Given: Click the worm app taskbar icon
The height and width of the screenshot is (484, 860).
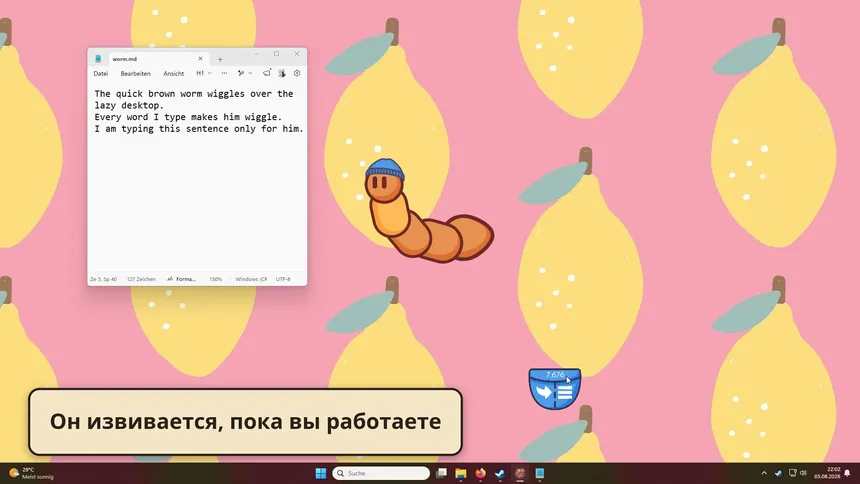Looking at the screenshot, I should (x=520, y=473).
